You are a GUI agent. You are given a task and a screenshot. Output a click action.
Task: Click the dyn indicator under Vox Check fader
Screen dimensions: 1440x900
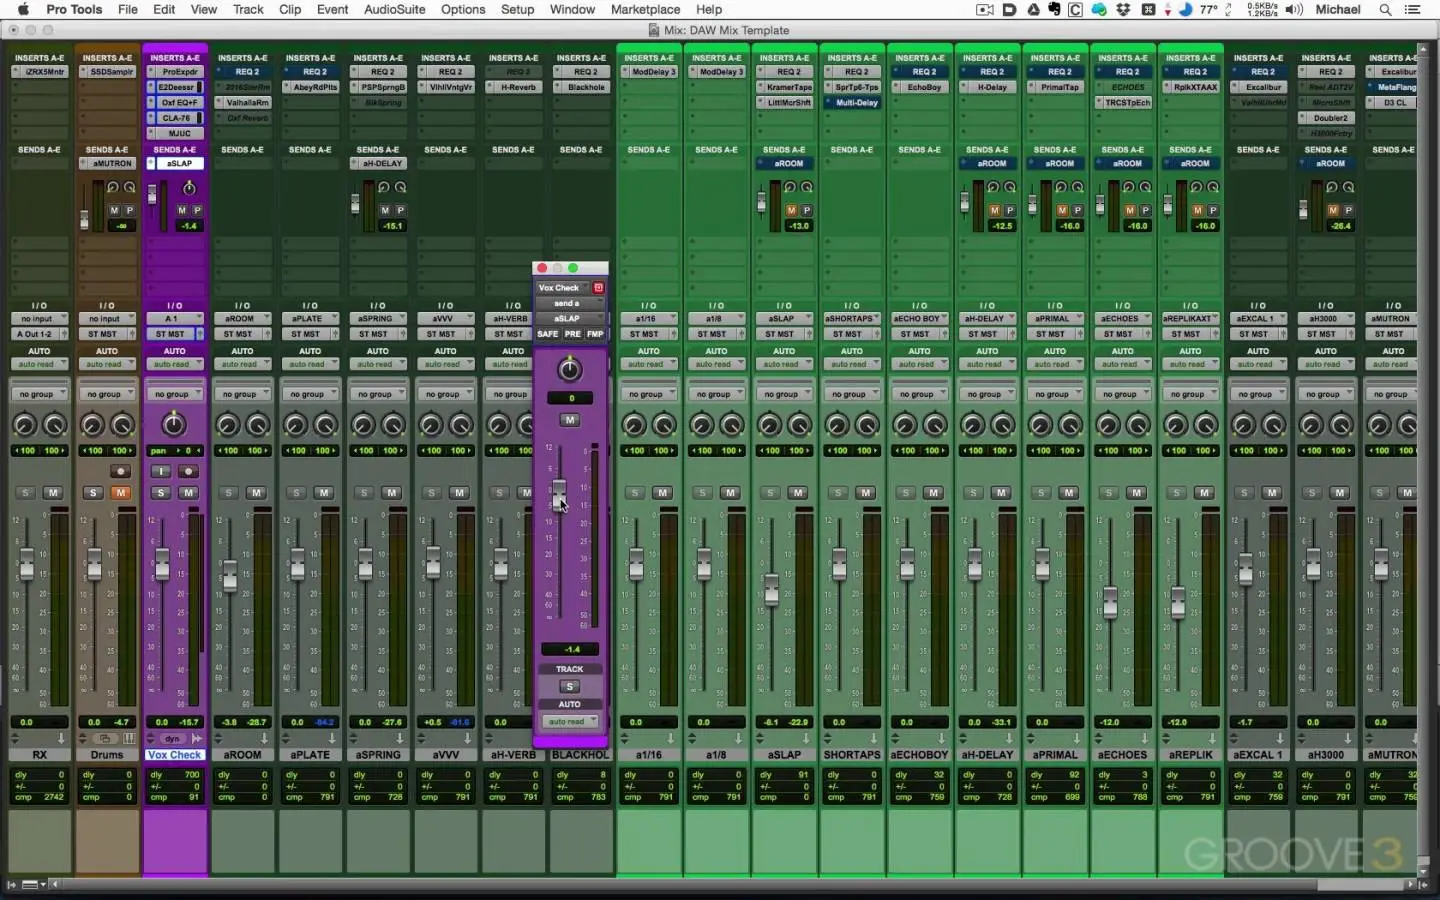pyautogui.click(x=171, y=739)
